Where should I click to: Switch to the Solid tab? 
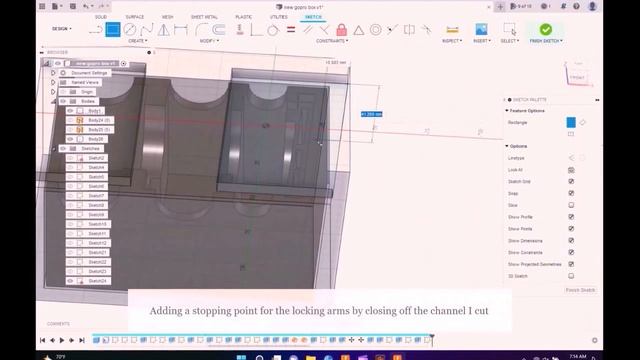click(101, 17)
